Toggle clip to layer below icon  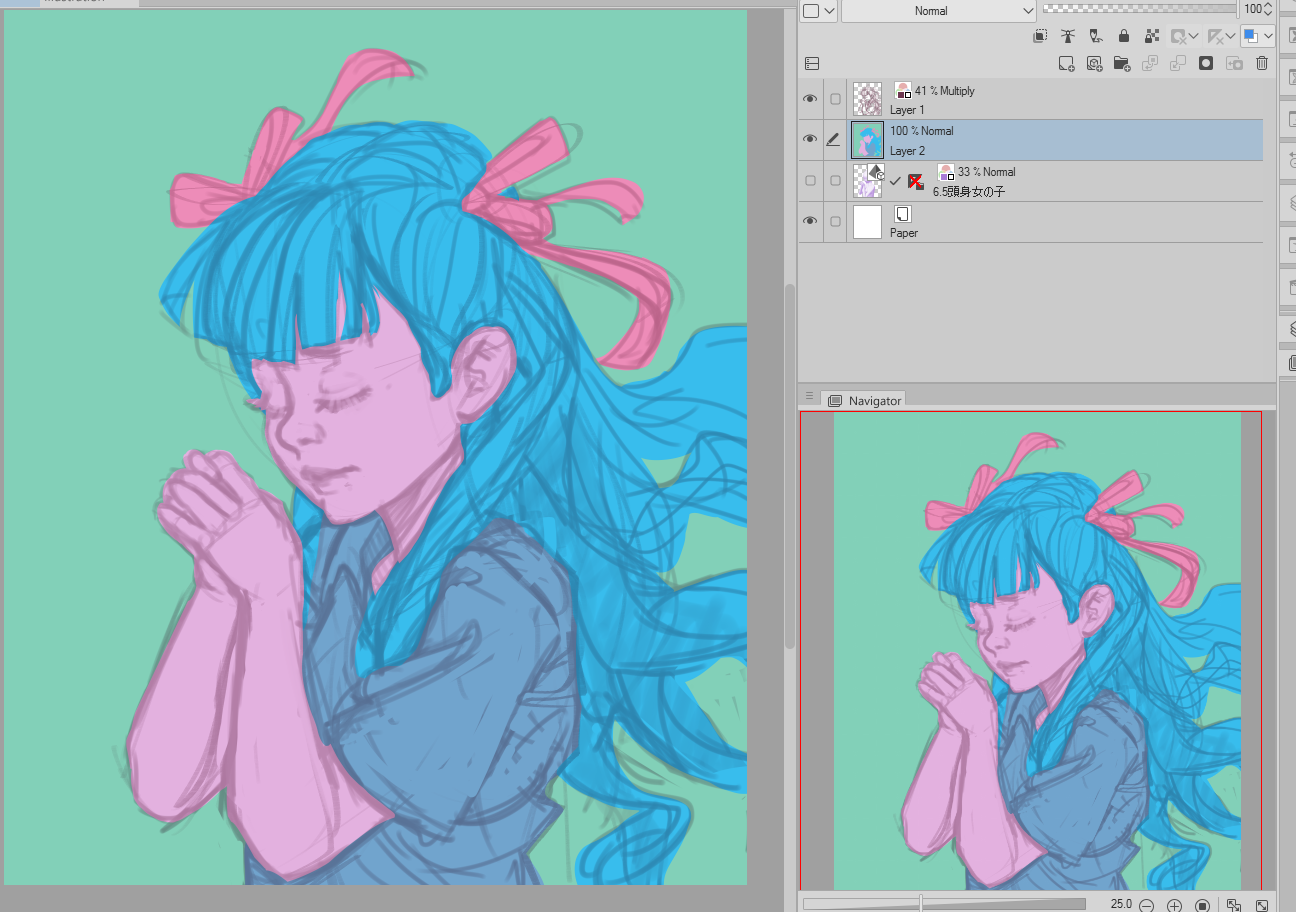1040,36
